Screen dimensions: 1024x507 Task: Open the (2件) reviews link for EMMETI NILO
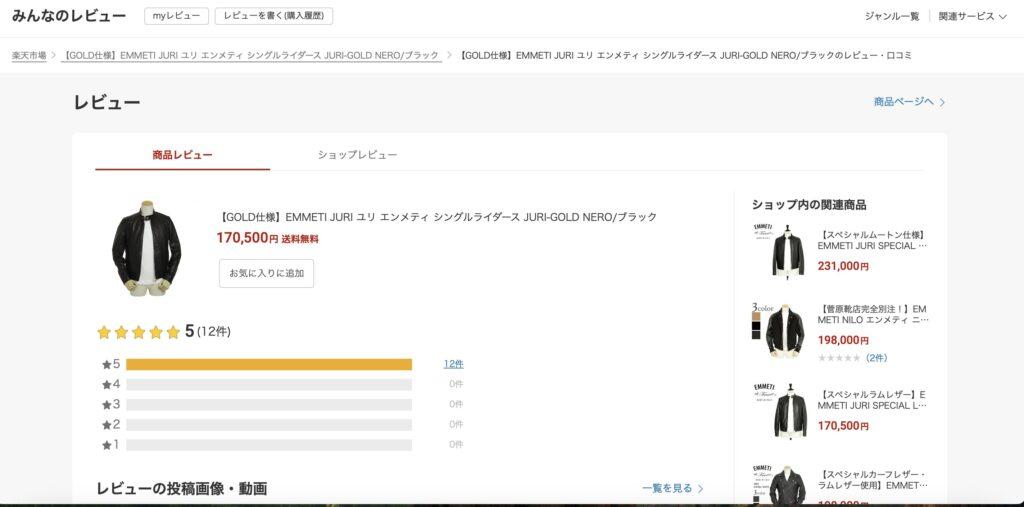click(x=876, y=358)
